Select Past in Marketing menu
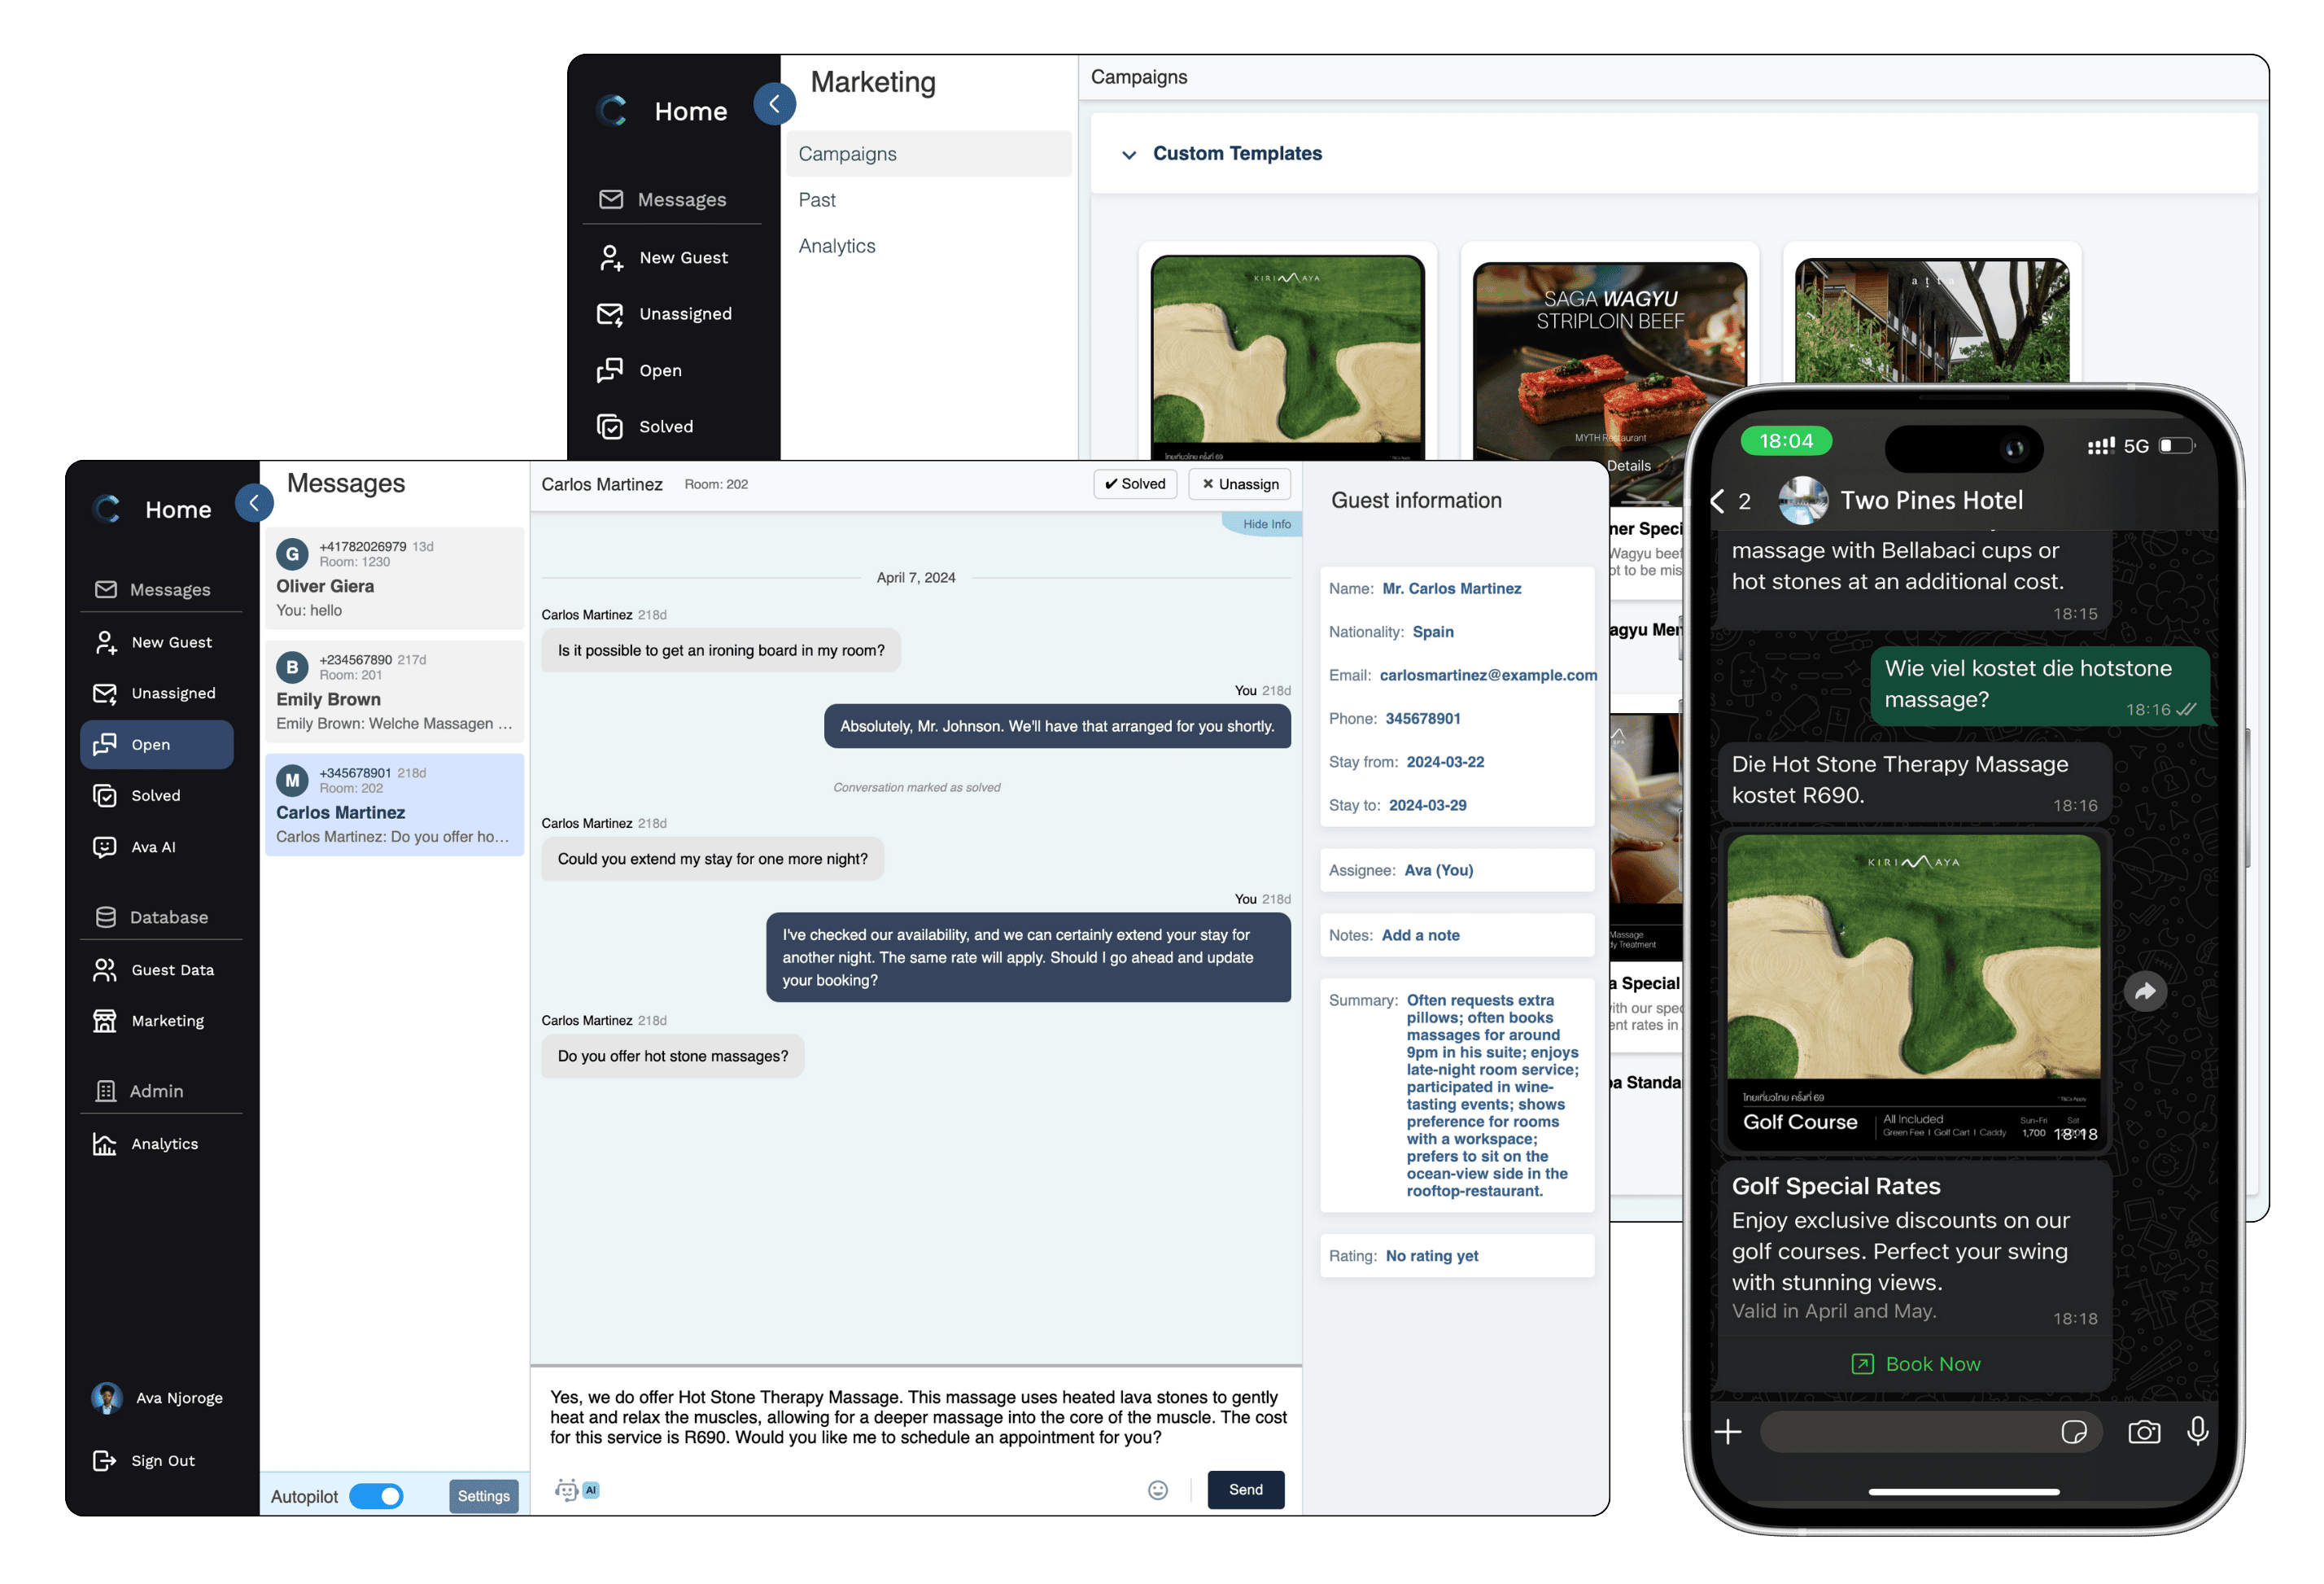 [817, 200]
